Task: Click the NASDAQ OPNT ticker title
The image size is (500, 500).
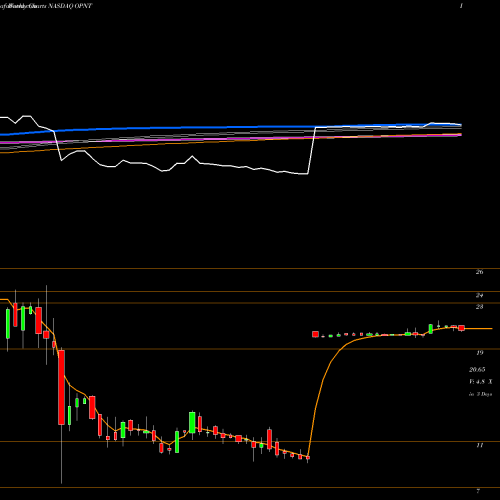Action: [70, 6]
